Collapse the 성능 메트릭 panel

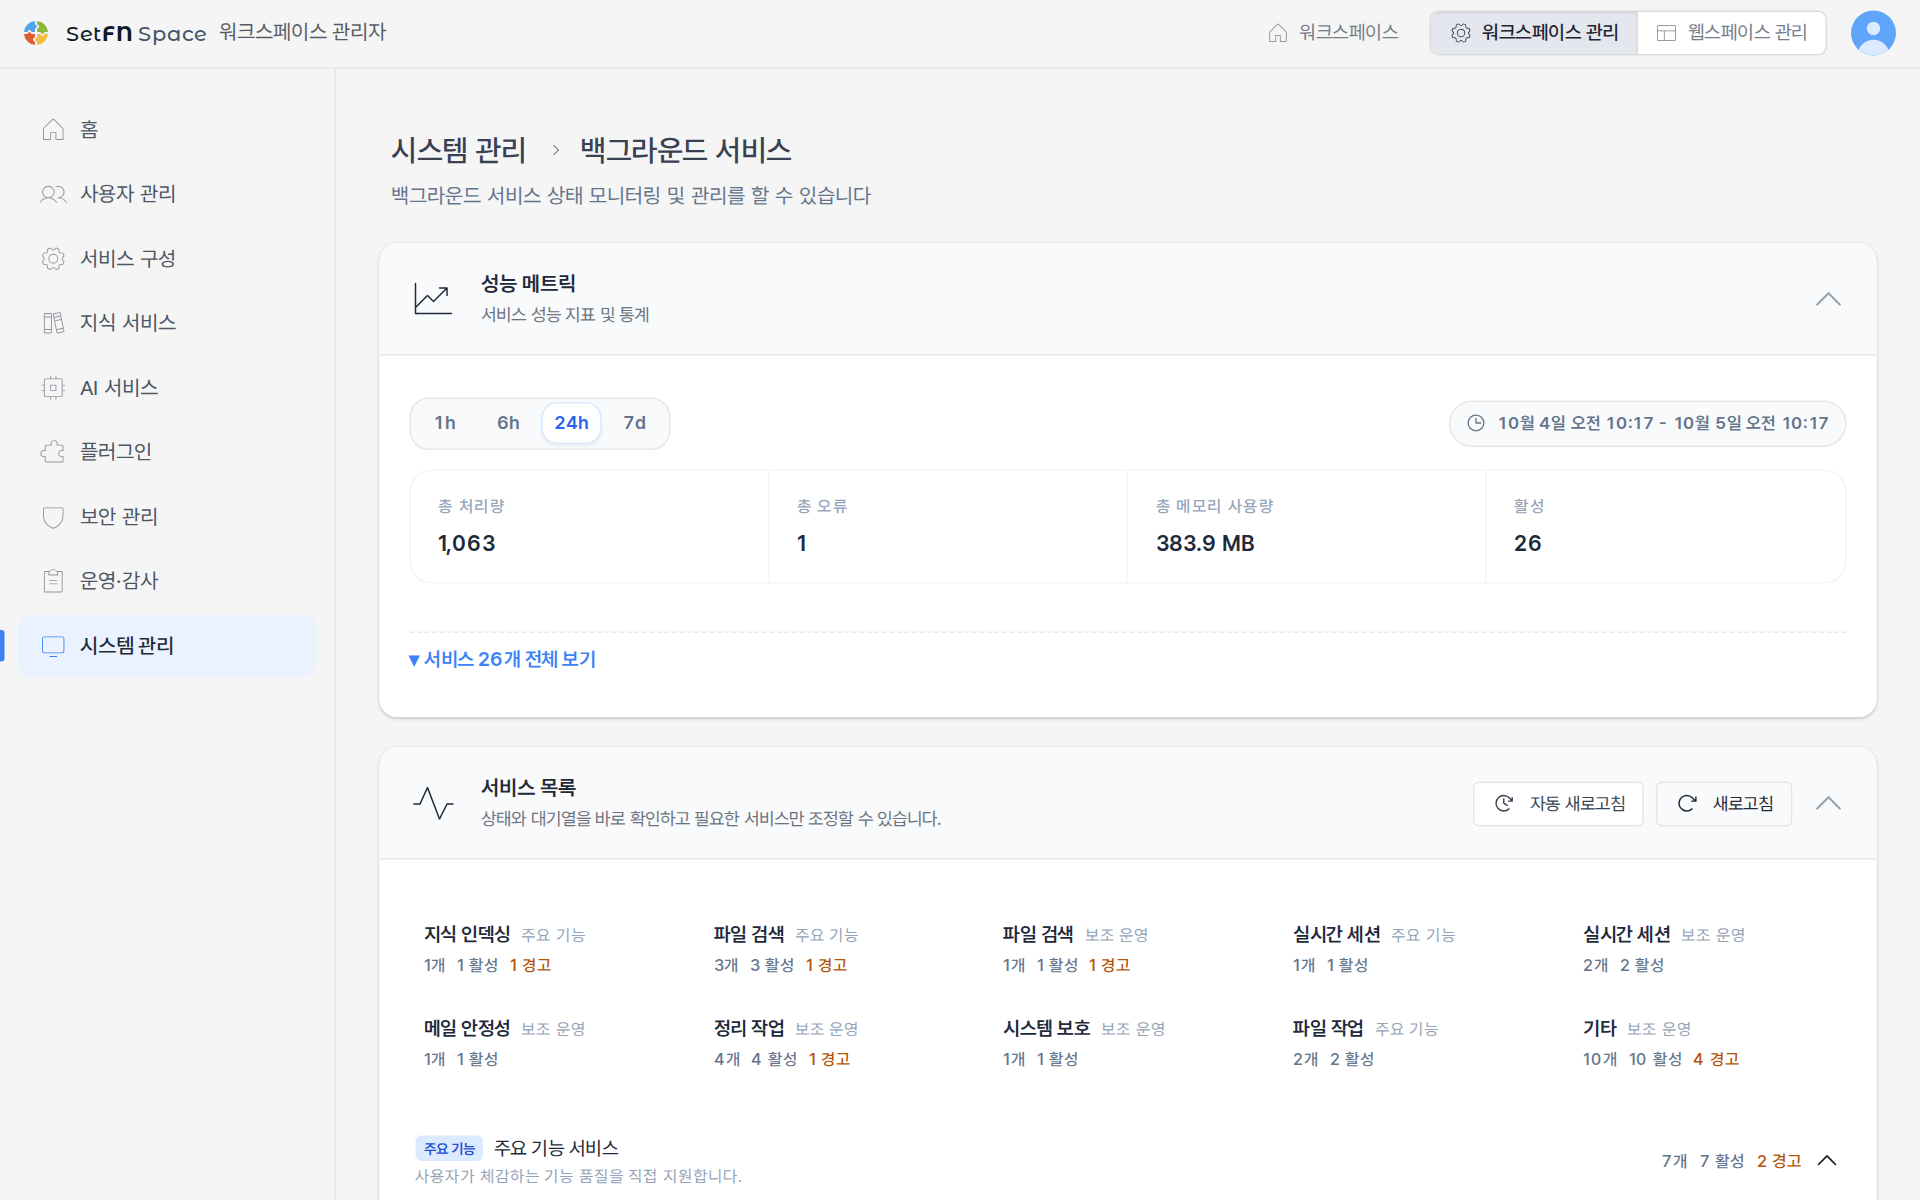point(1828,299)
